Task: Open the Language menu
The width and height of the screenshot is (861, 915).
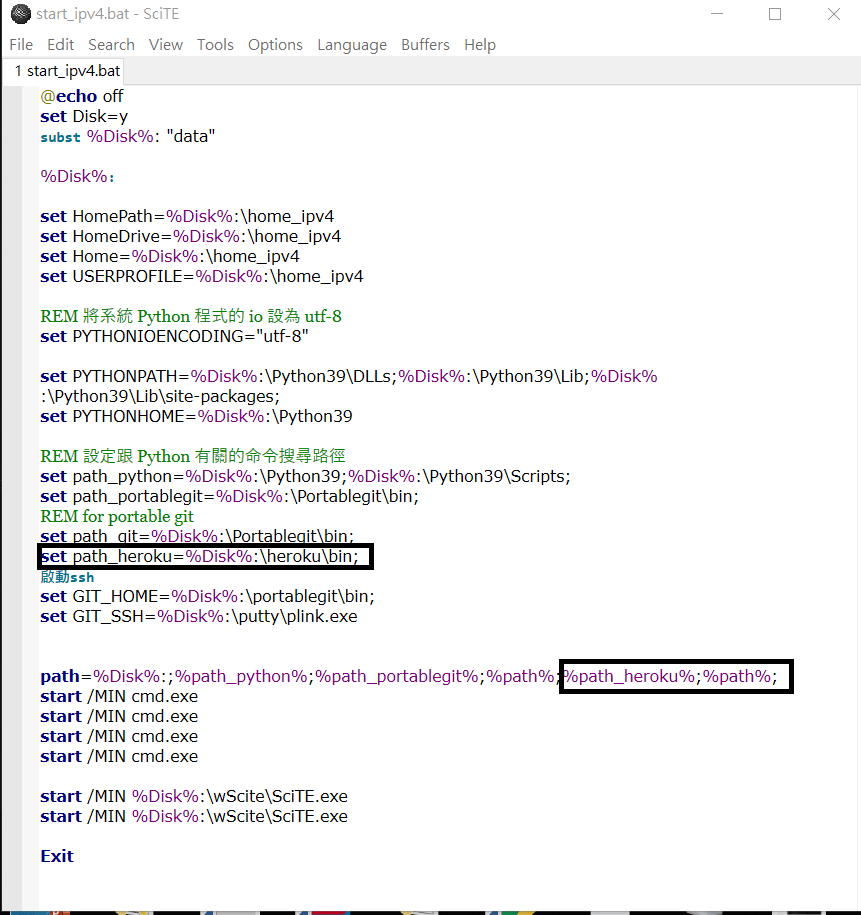Action: [x=352, y=45]
